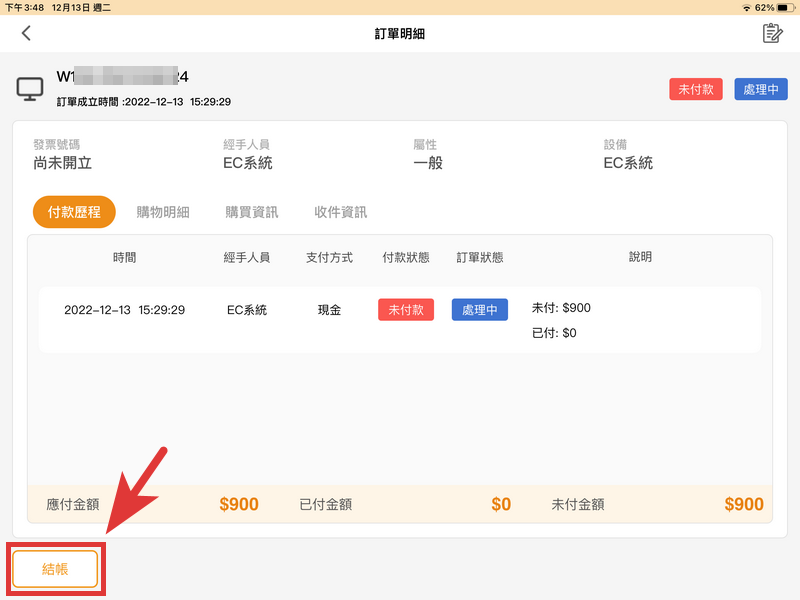
Task: Click the 結帳 checkout button
Action: (x=55, y=568)
